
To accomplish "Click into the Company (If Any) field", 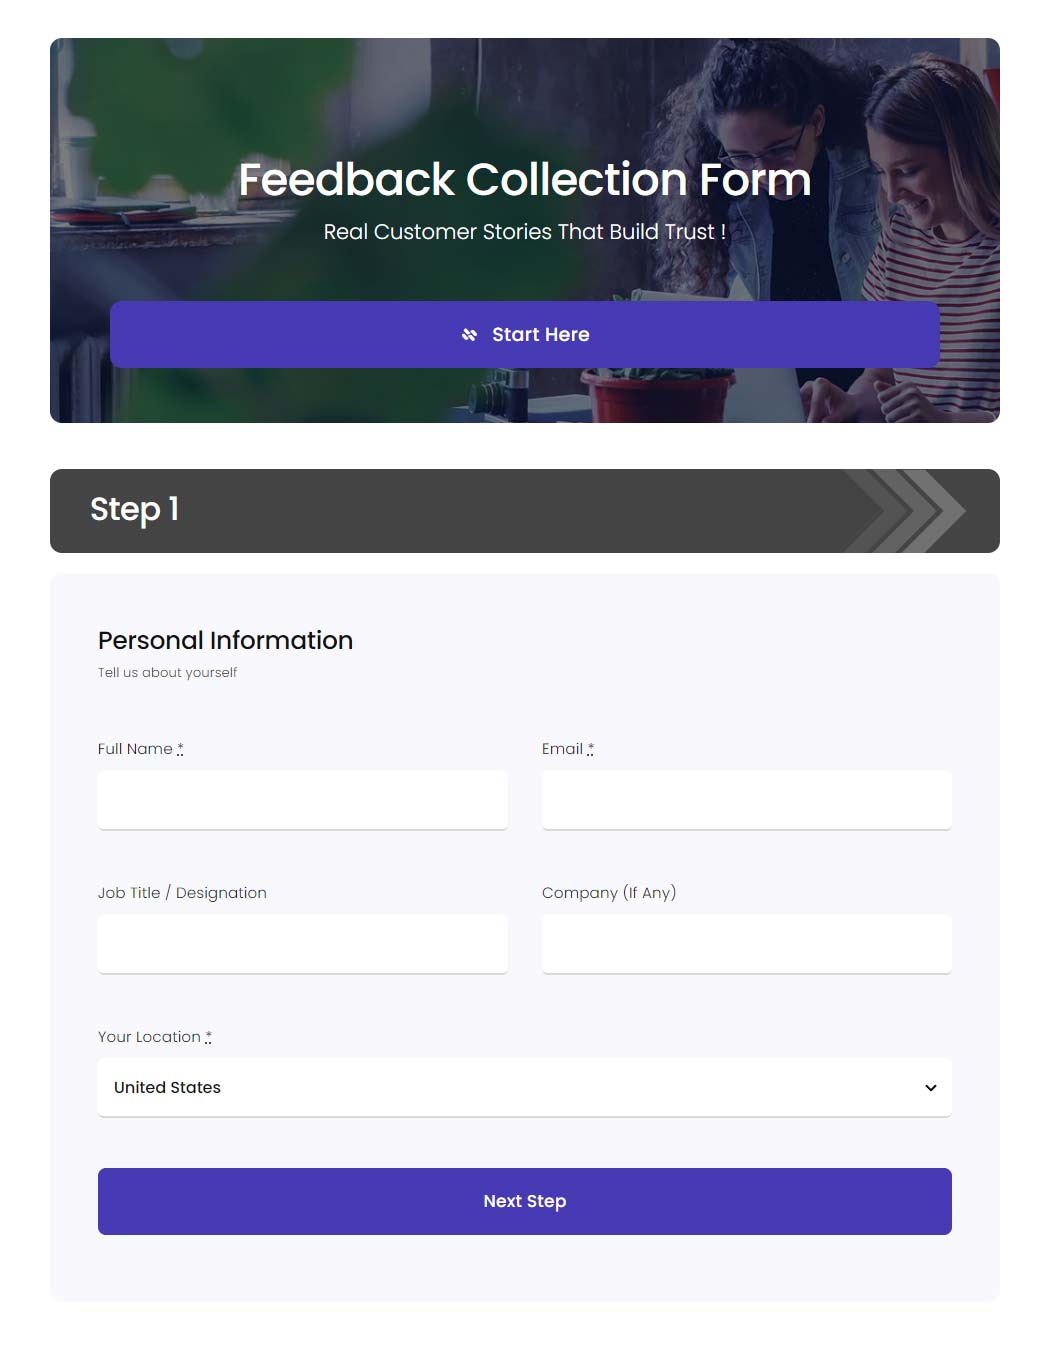I will click(x=746, y=944).
